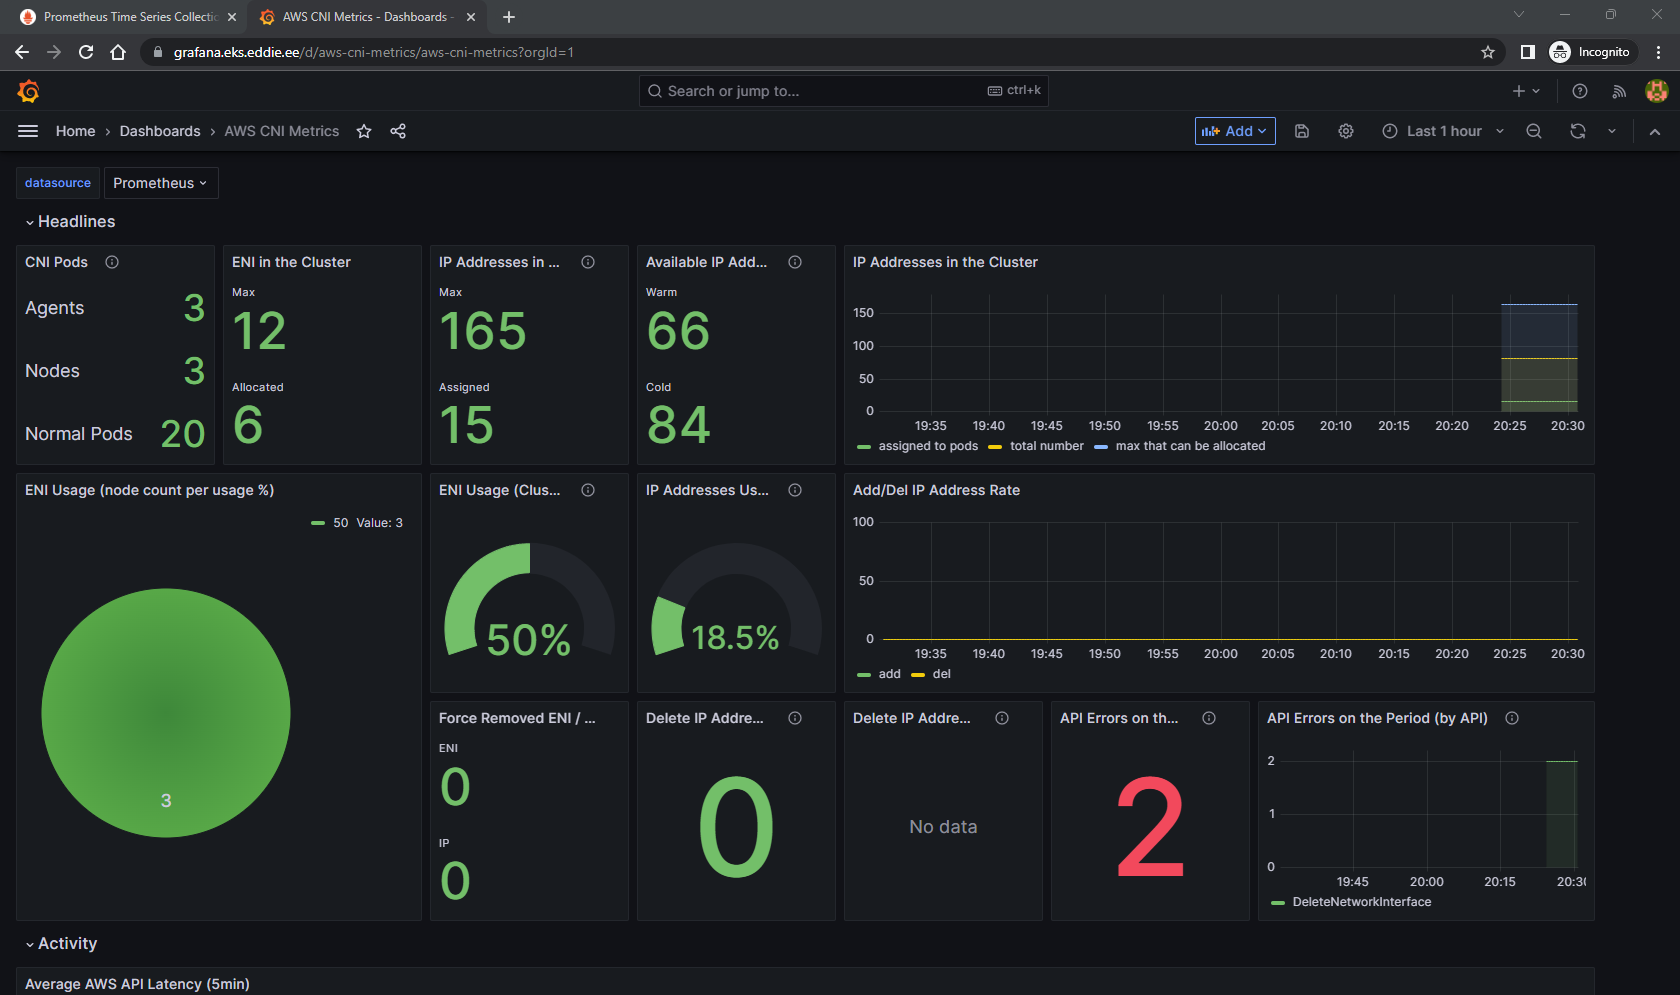Go back in browser history

pos(22,52)
